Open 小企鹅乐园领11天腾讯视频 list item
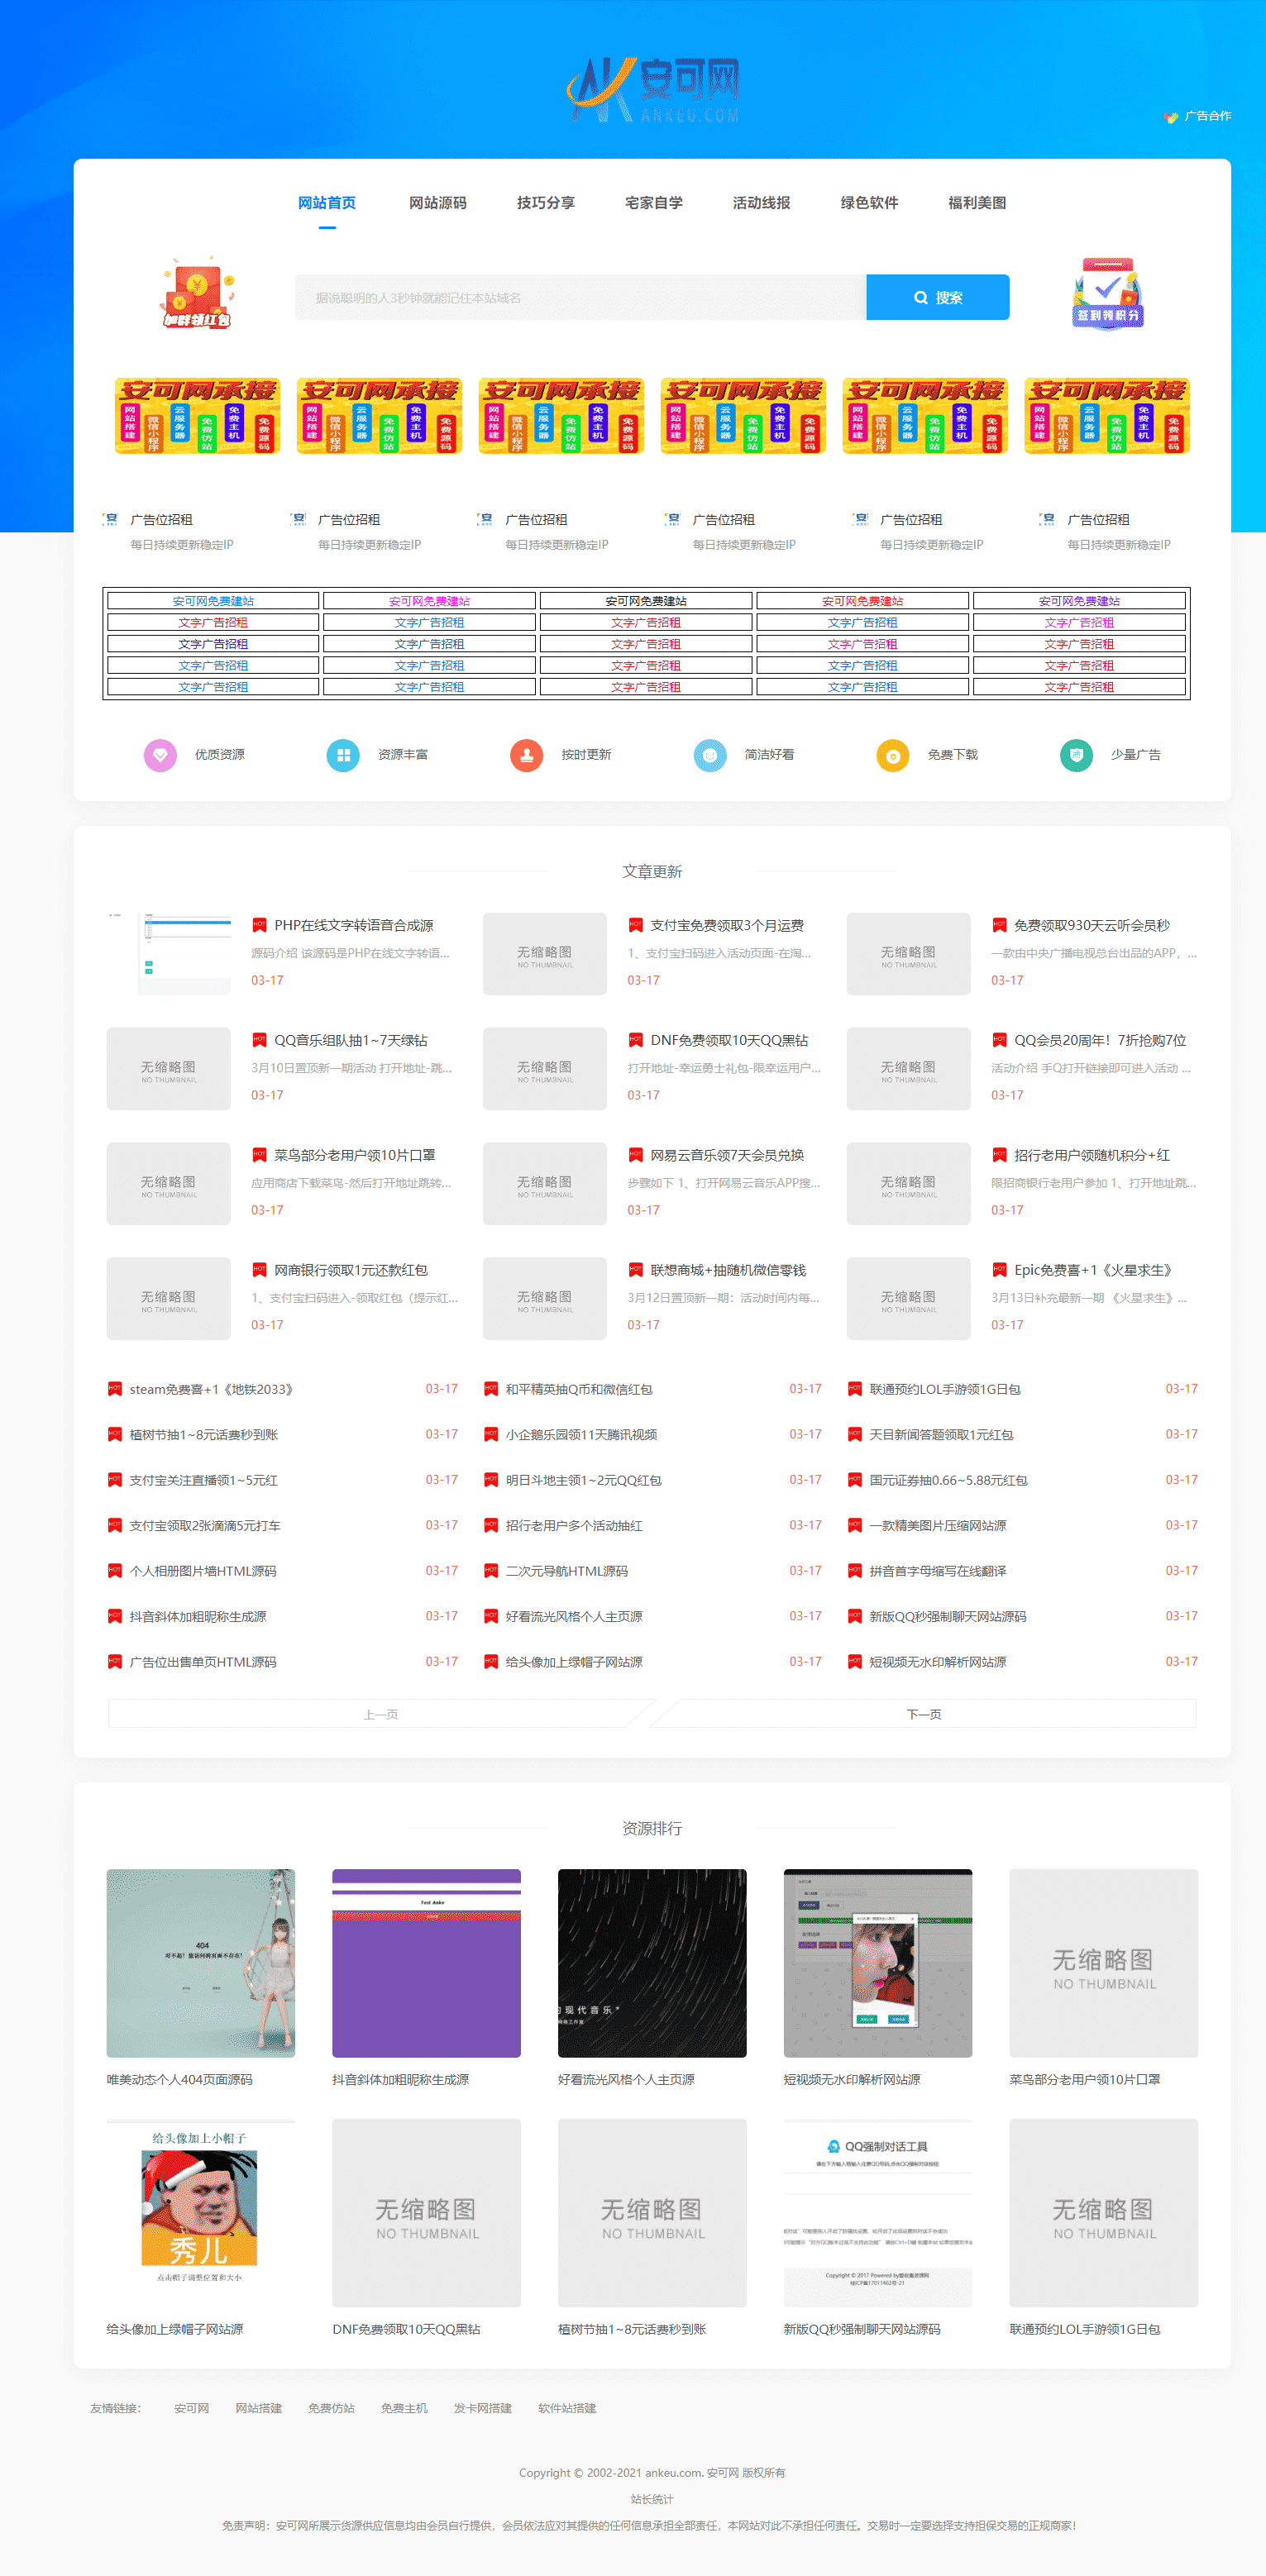1266x2576 pixels. point(581,1435)
